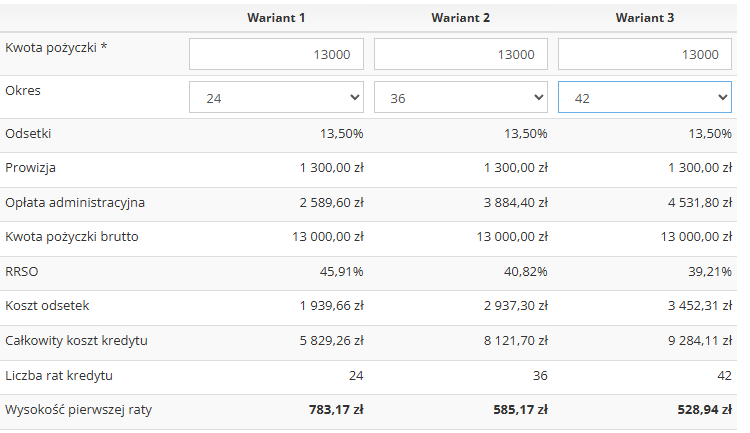Focus the Wariant 2 loan amount input
This screenshot has height=433, width=750.
(461, 54)
